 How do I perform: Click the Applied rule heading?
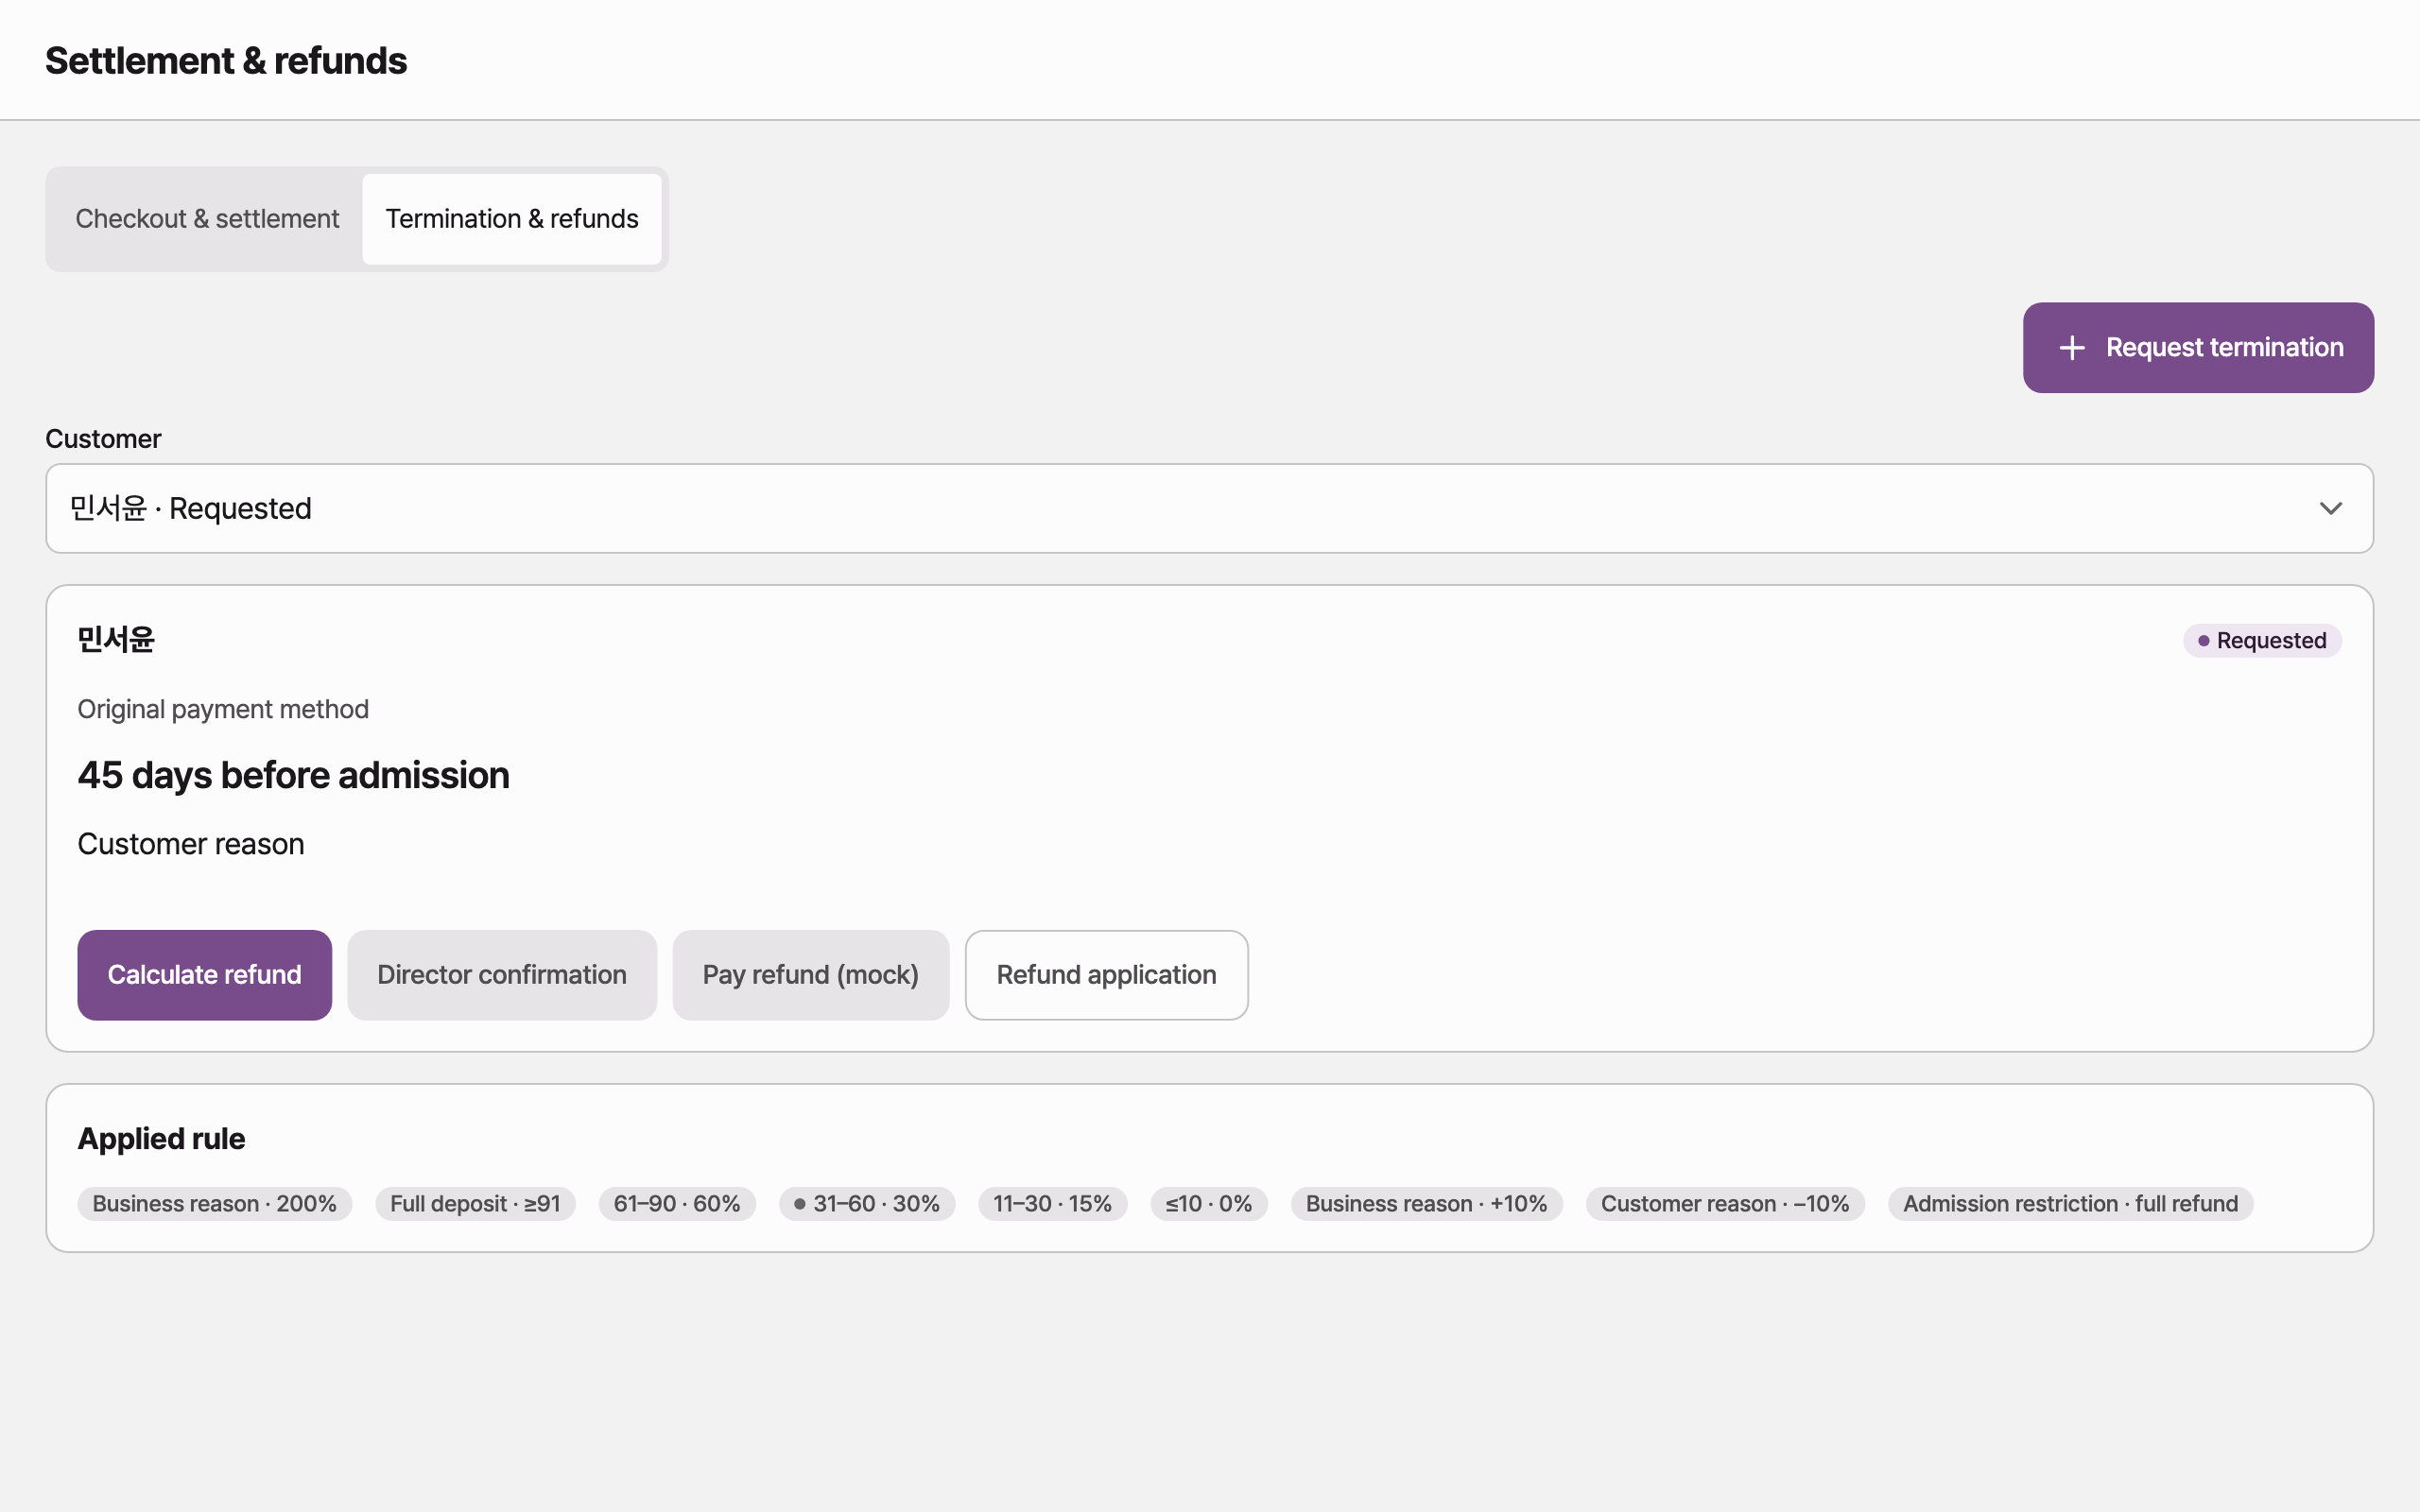coord(161,1138)
